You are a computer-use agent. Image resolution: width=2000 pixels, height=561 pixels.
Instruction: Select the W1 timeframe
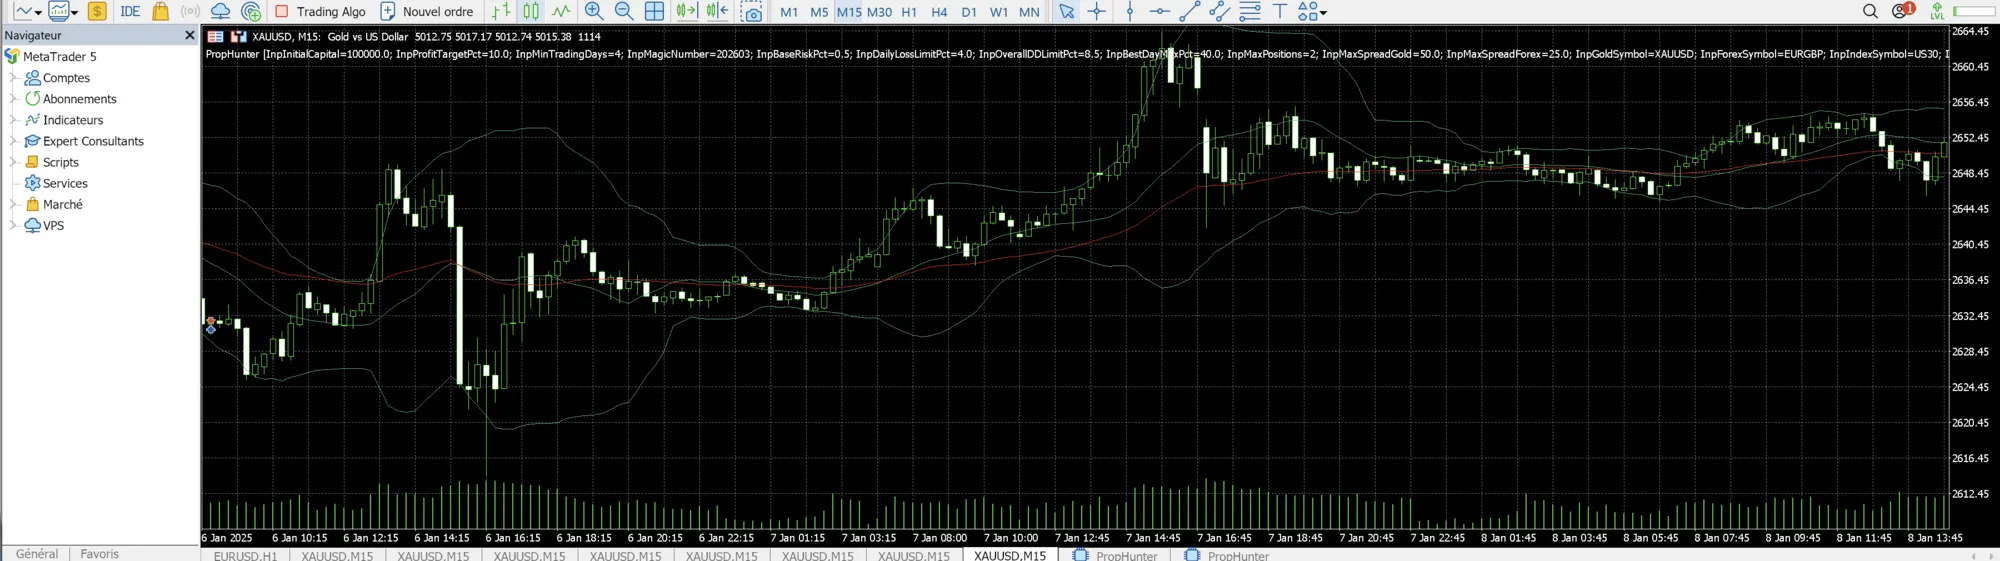tap(999, 12)
